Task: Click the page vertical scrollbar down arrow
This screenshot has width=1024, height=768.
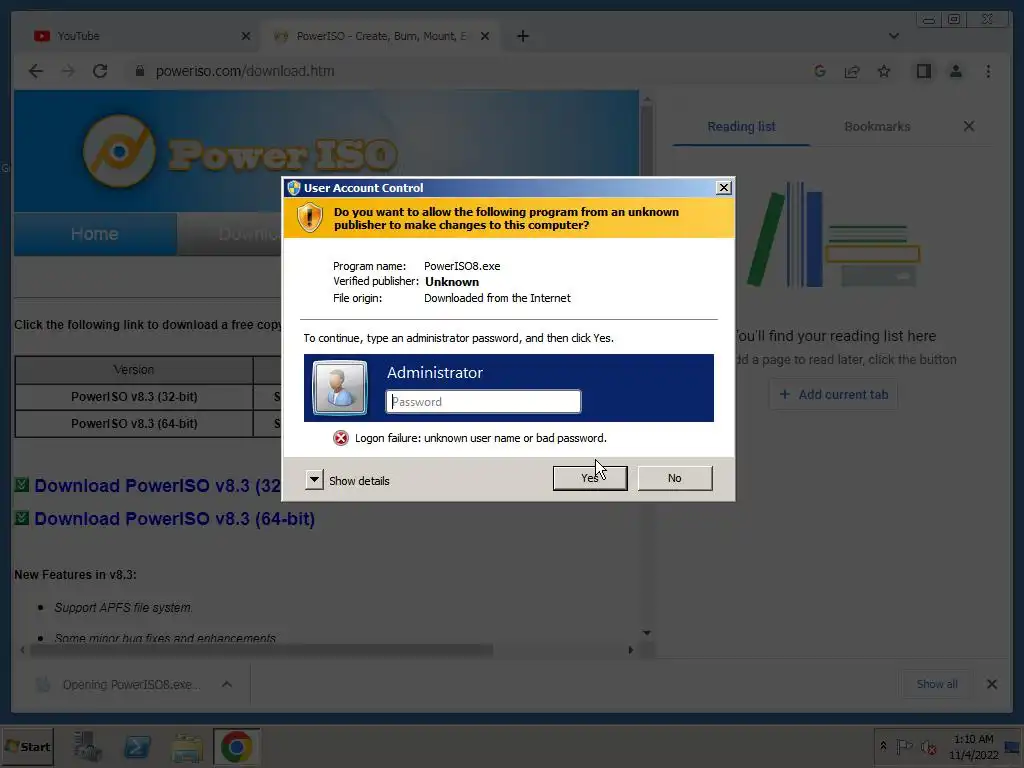Action: tap(647, 633)
